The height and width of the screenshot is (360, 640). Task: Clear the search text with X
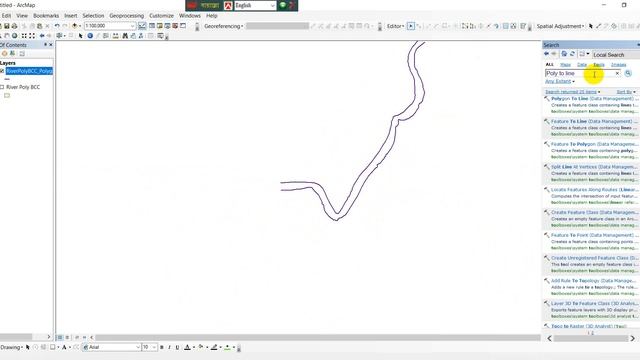[x=617, y=73]
